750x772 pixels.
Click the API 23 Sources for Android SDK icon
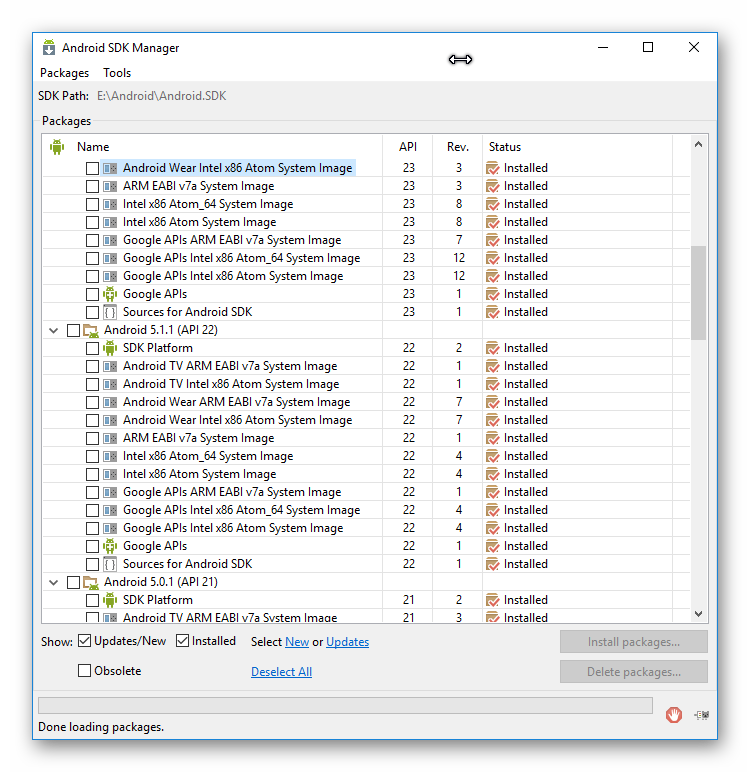(110, 312)
